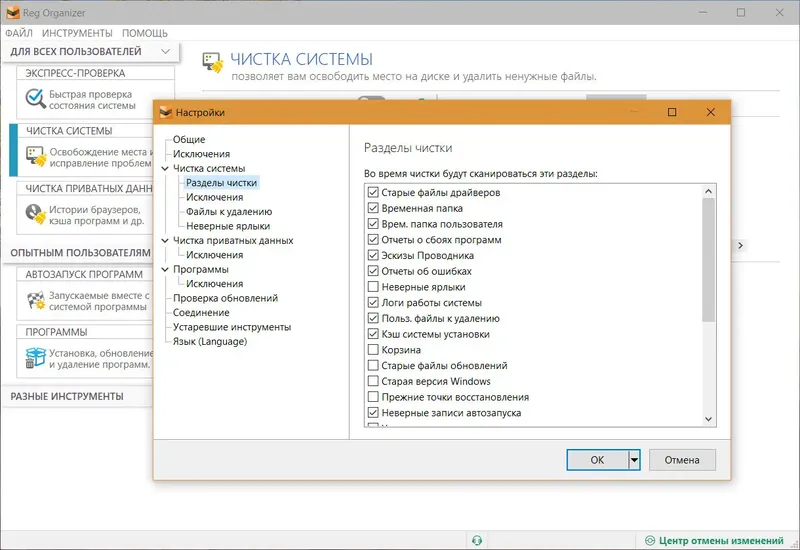This screenshot has width=800, height=550.
Task: Select Общие in settings tree
Action: click(189, 139)
